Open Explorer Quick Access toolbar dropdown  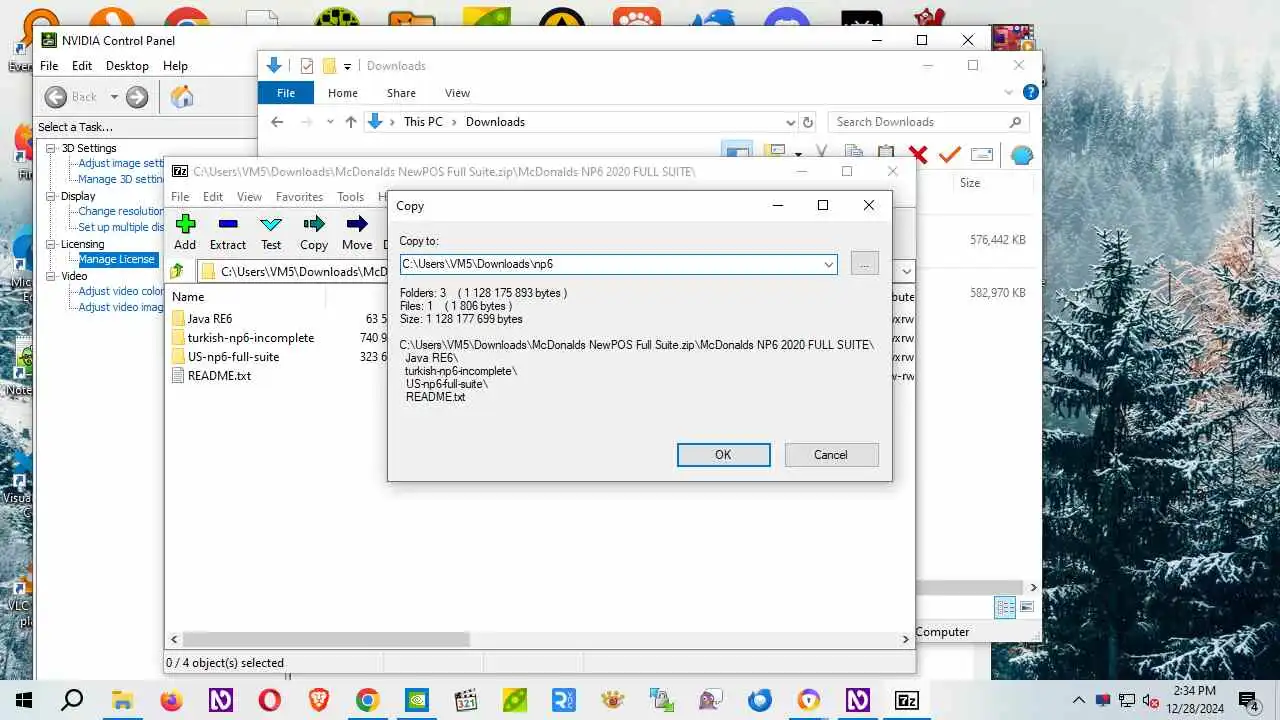pyautogui.click(x=348, y=66)
